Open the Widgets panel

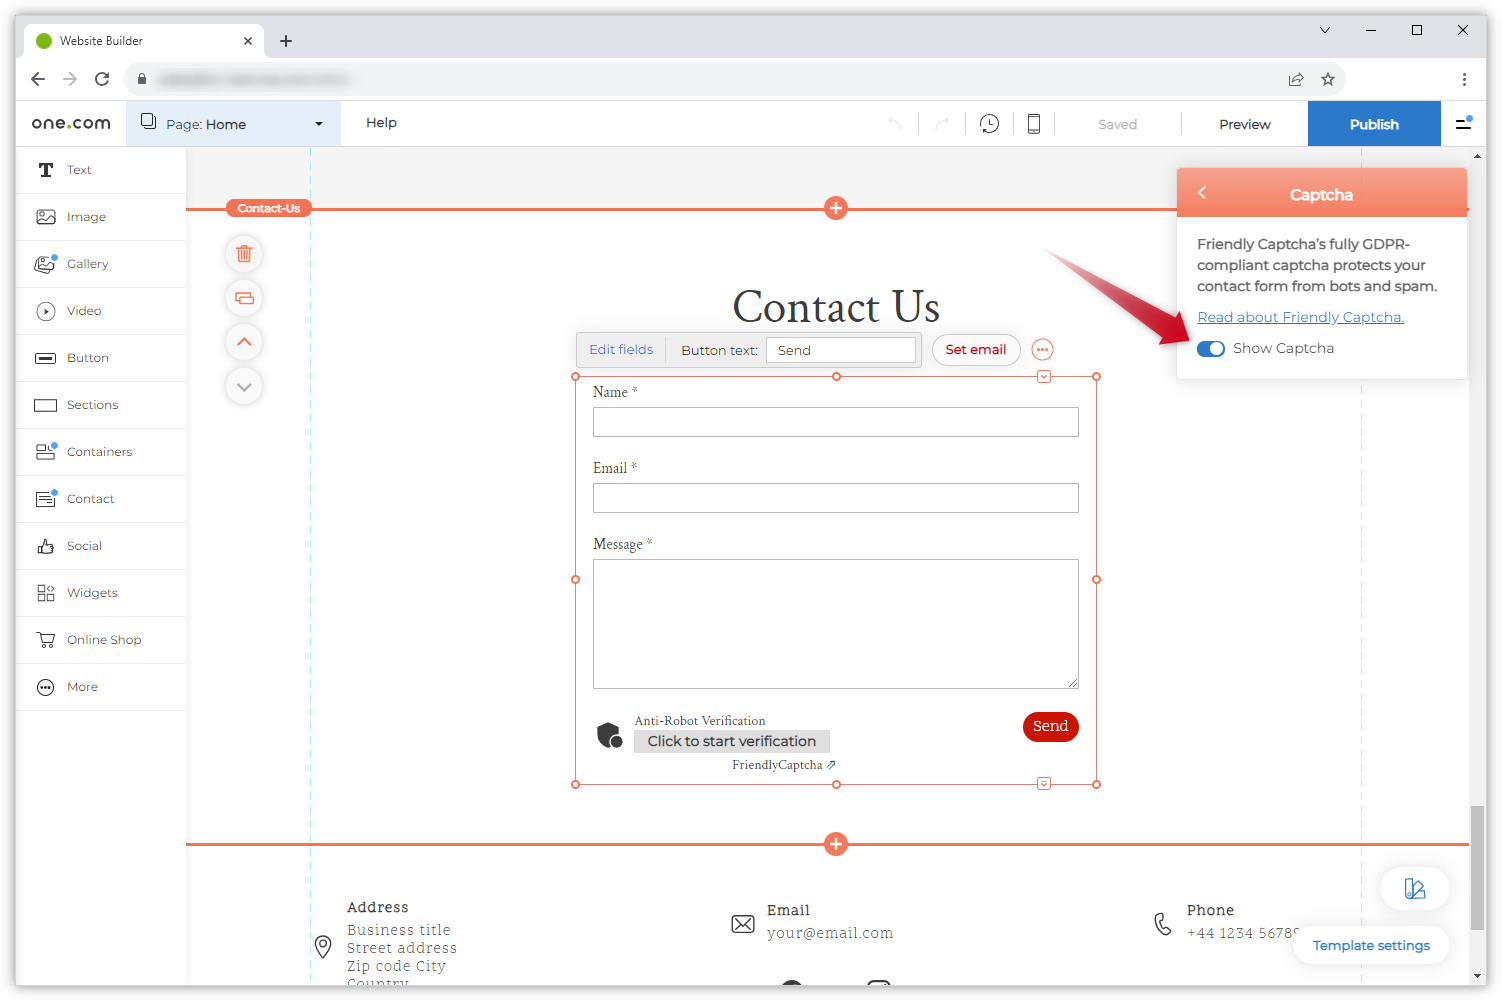101,593
